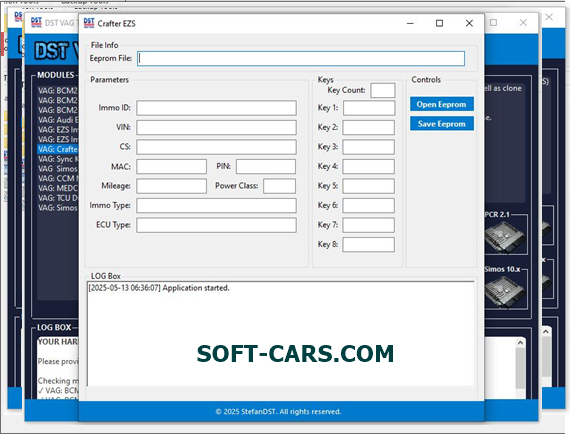The width and height of the screenshot is (570, 434).
Task: Click the Key 3 field
Action: pos(369,147)
